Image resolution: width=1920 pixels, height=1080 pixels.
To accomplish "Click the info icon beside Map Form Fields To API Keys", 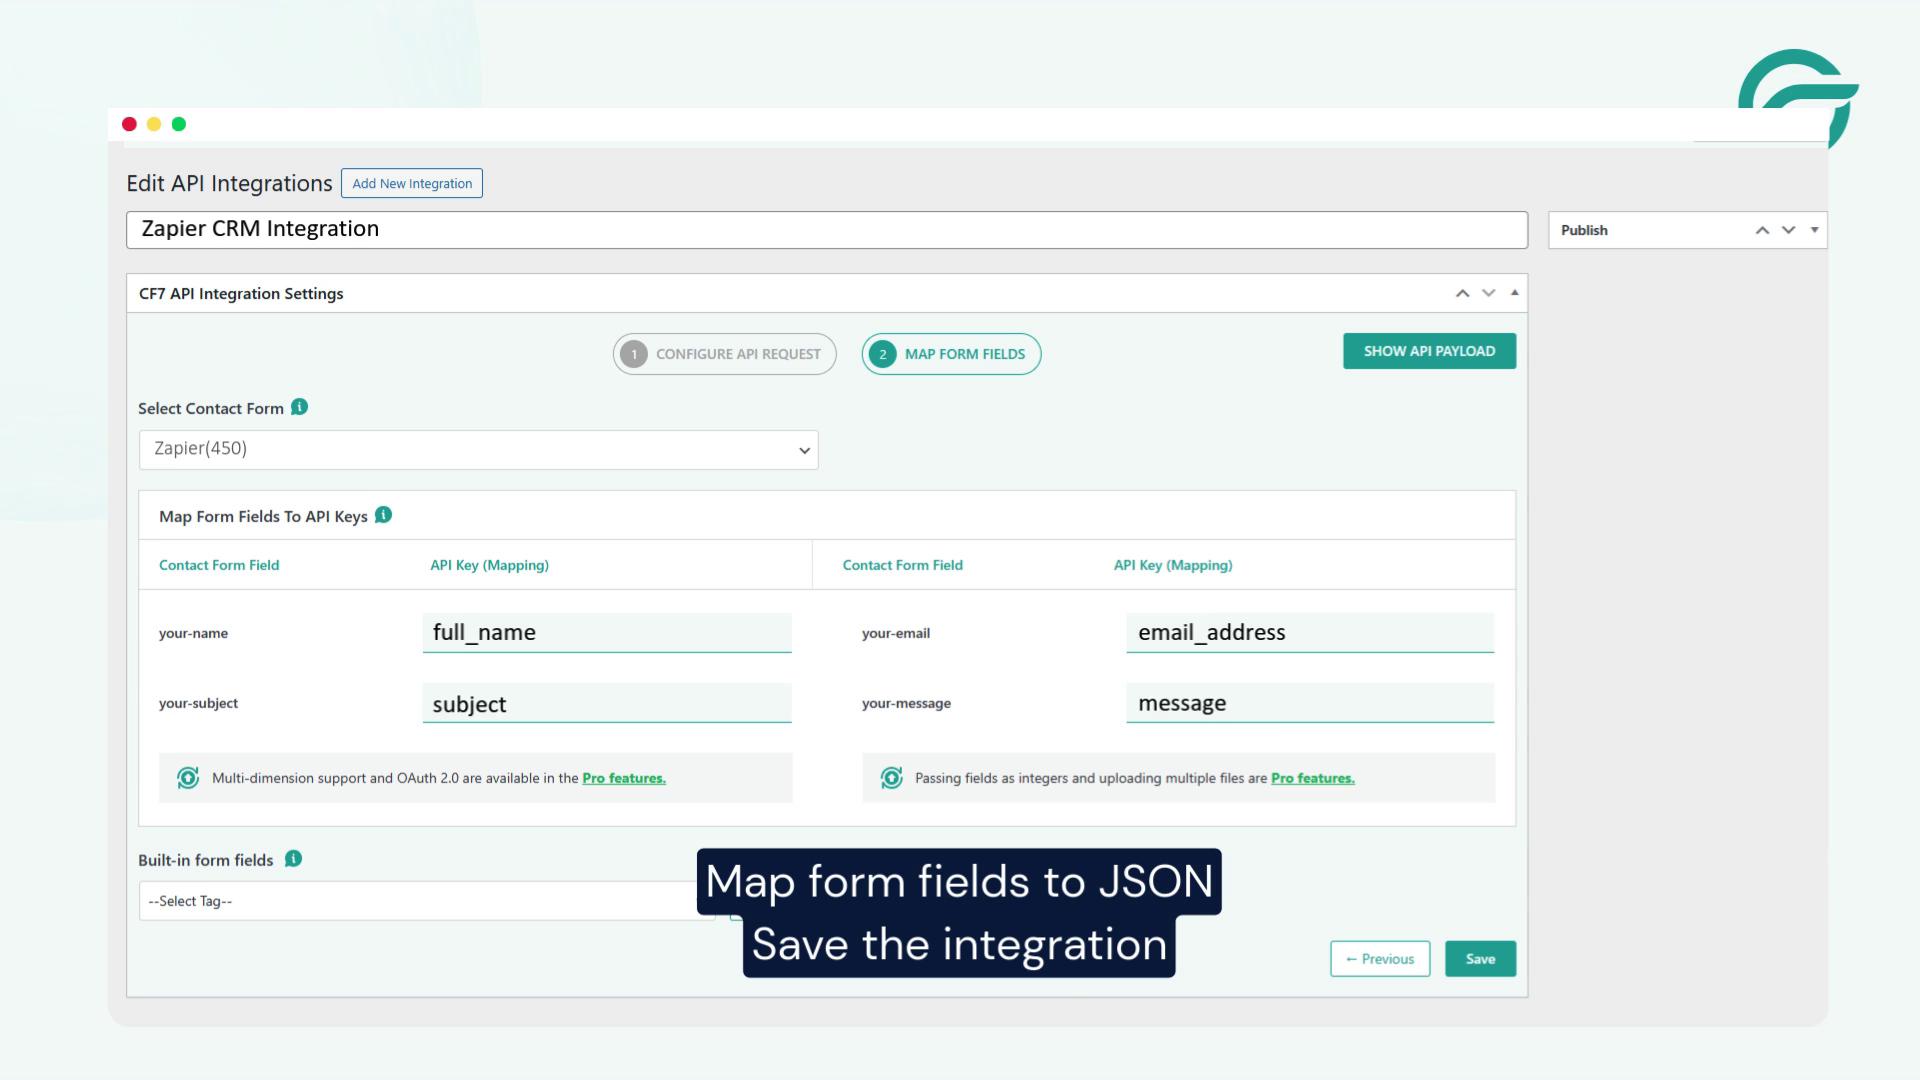I will click(381, 516).
